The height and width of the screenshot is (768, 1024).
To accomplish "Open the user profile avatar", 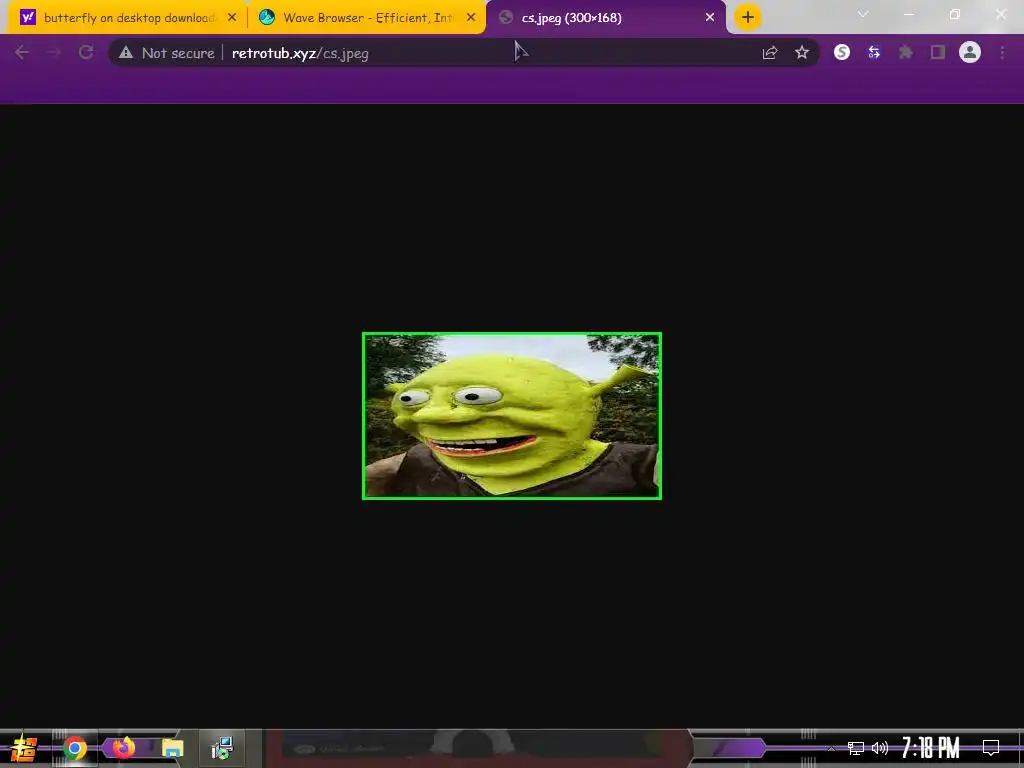I will click(970, 53).
